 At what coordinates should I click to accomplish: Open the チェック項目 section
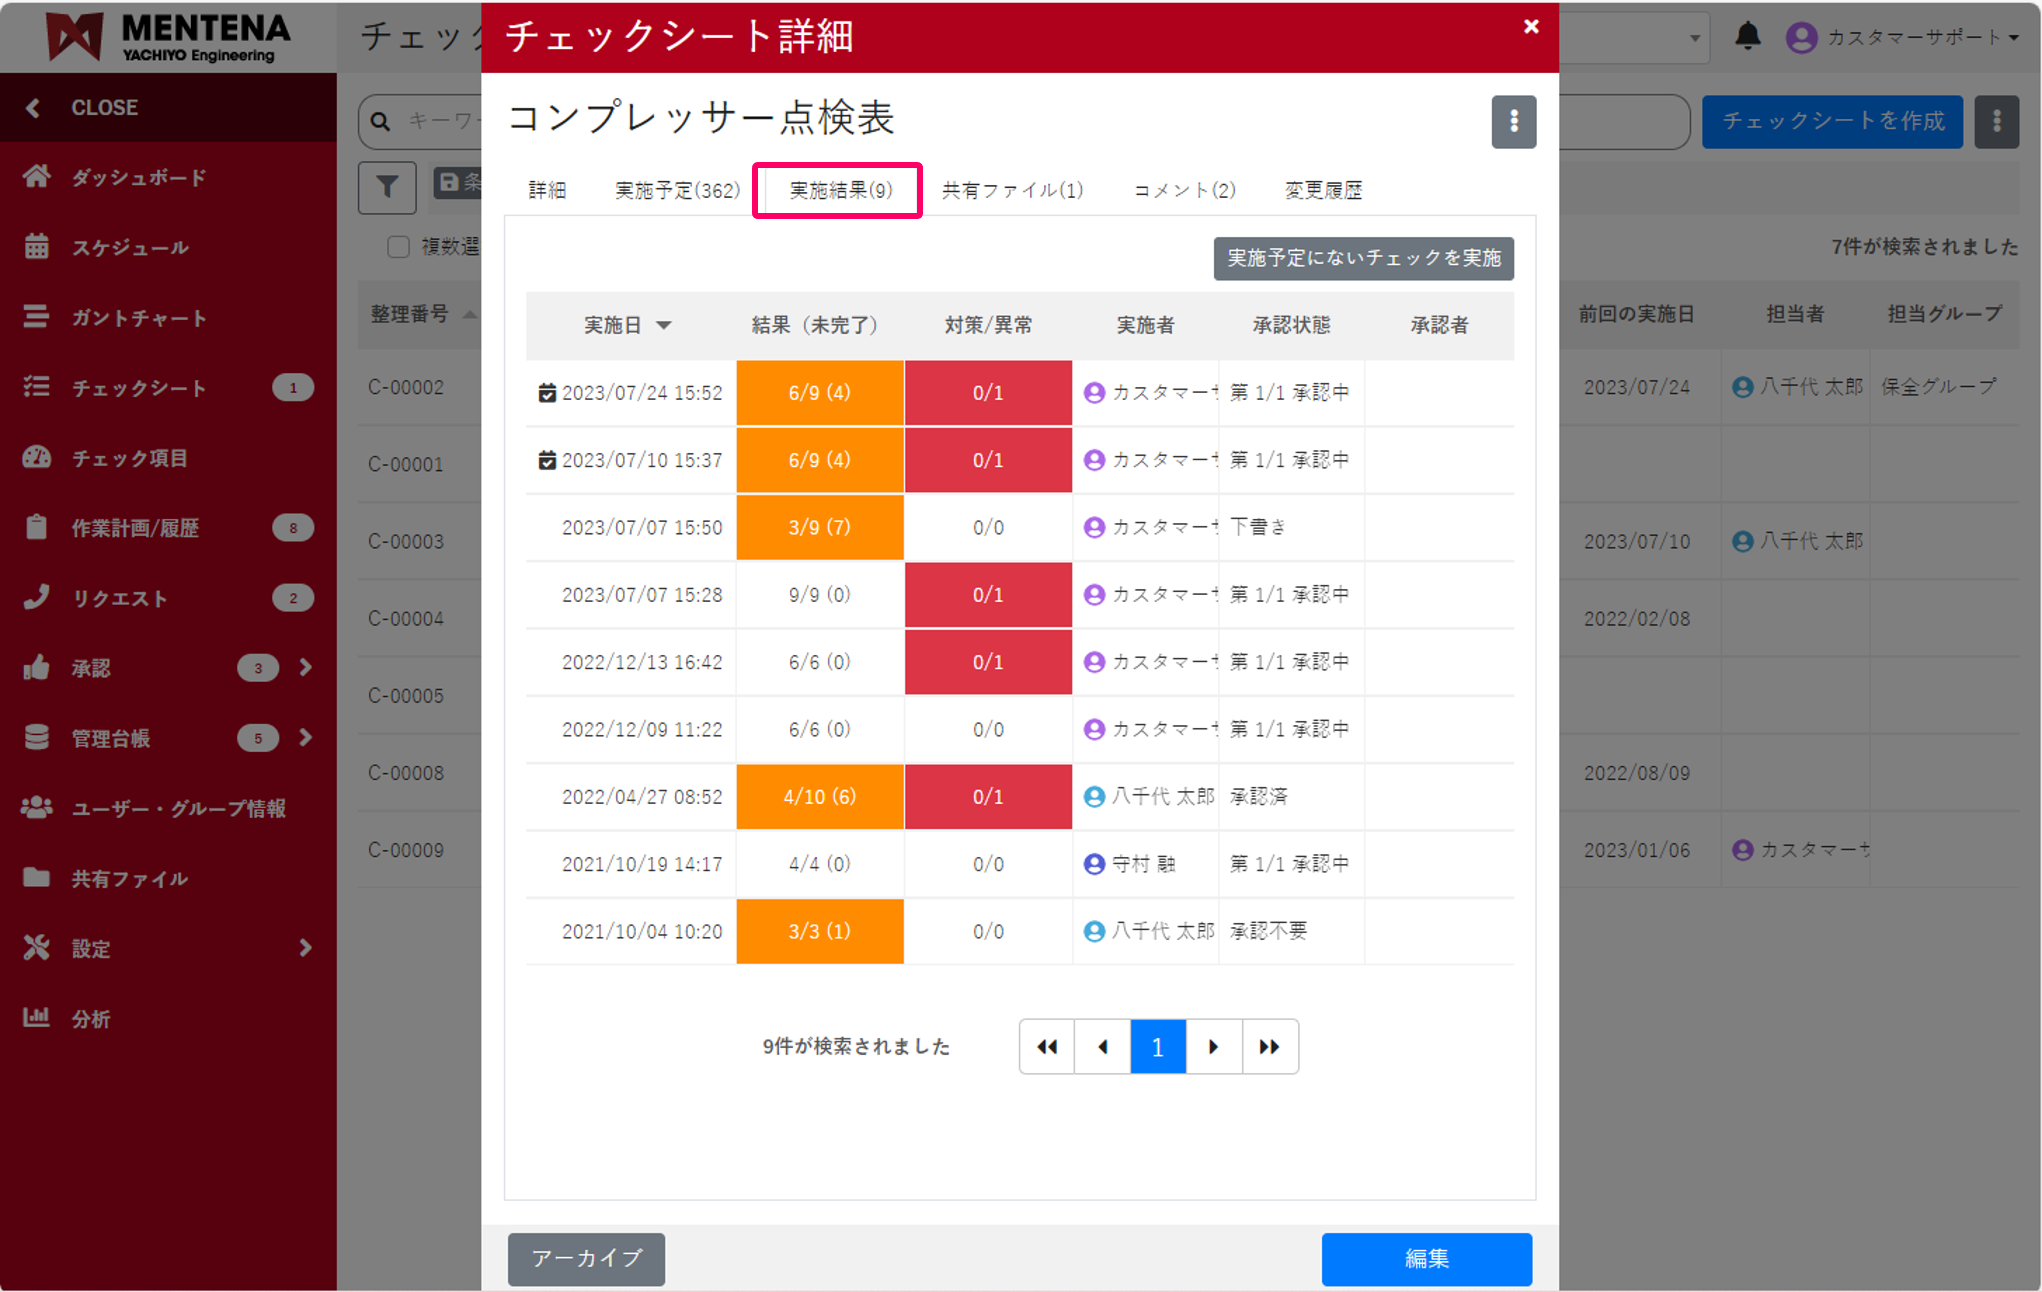[x=130, y=457]
